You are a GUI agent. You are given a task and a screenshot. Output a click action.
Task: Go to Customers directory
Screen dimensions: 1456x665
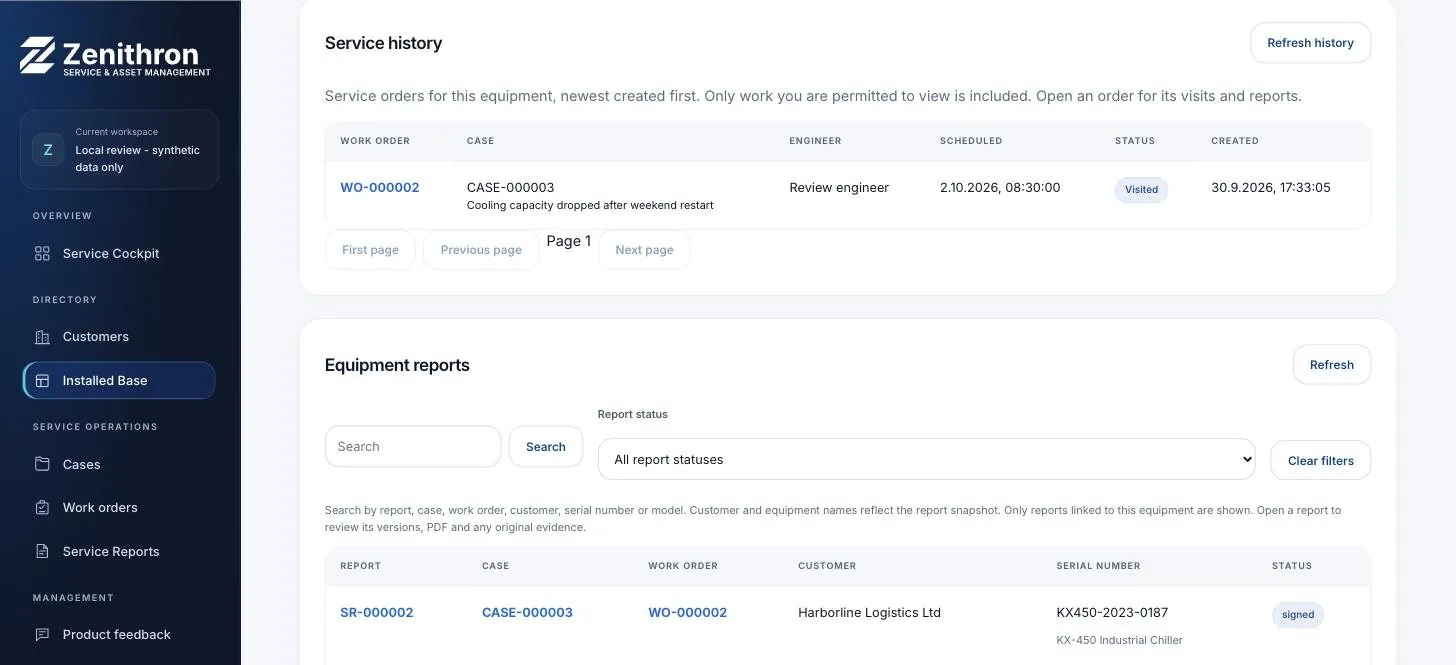click(119, 337)
